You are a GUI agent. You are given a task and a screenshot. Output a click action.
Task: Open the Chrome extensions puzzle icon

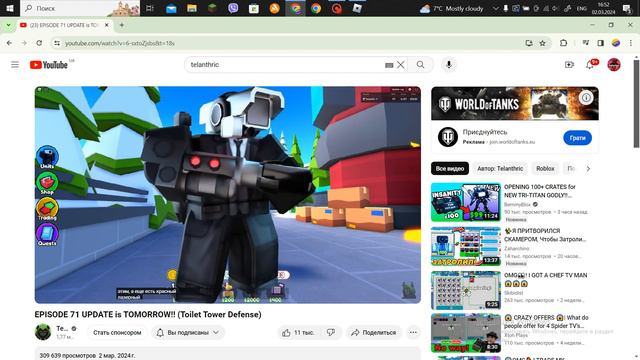pos(563,43)
